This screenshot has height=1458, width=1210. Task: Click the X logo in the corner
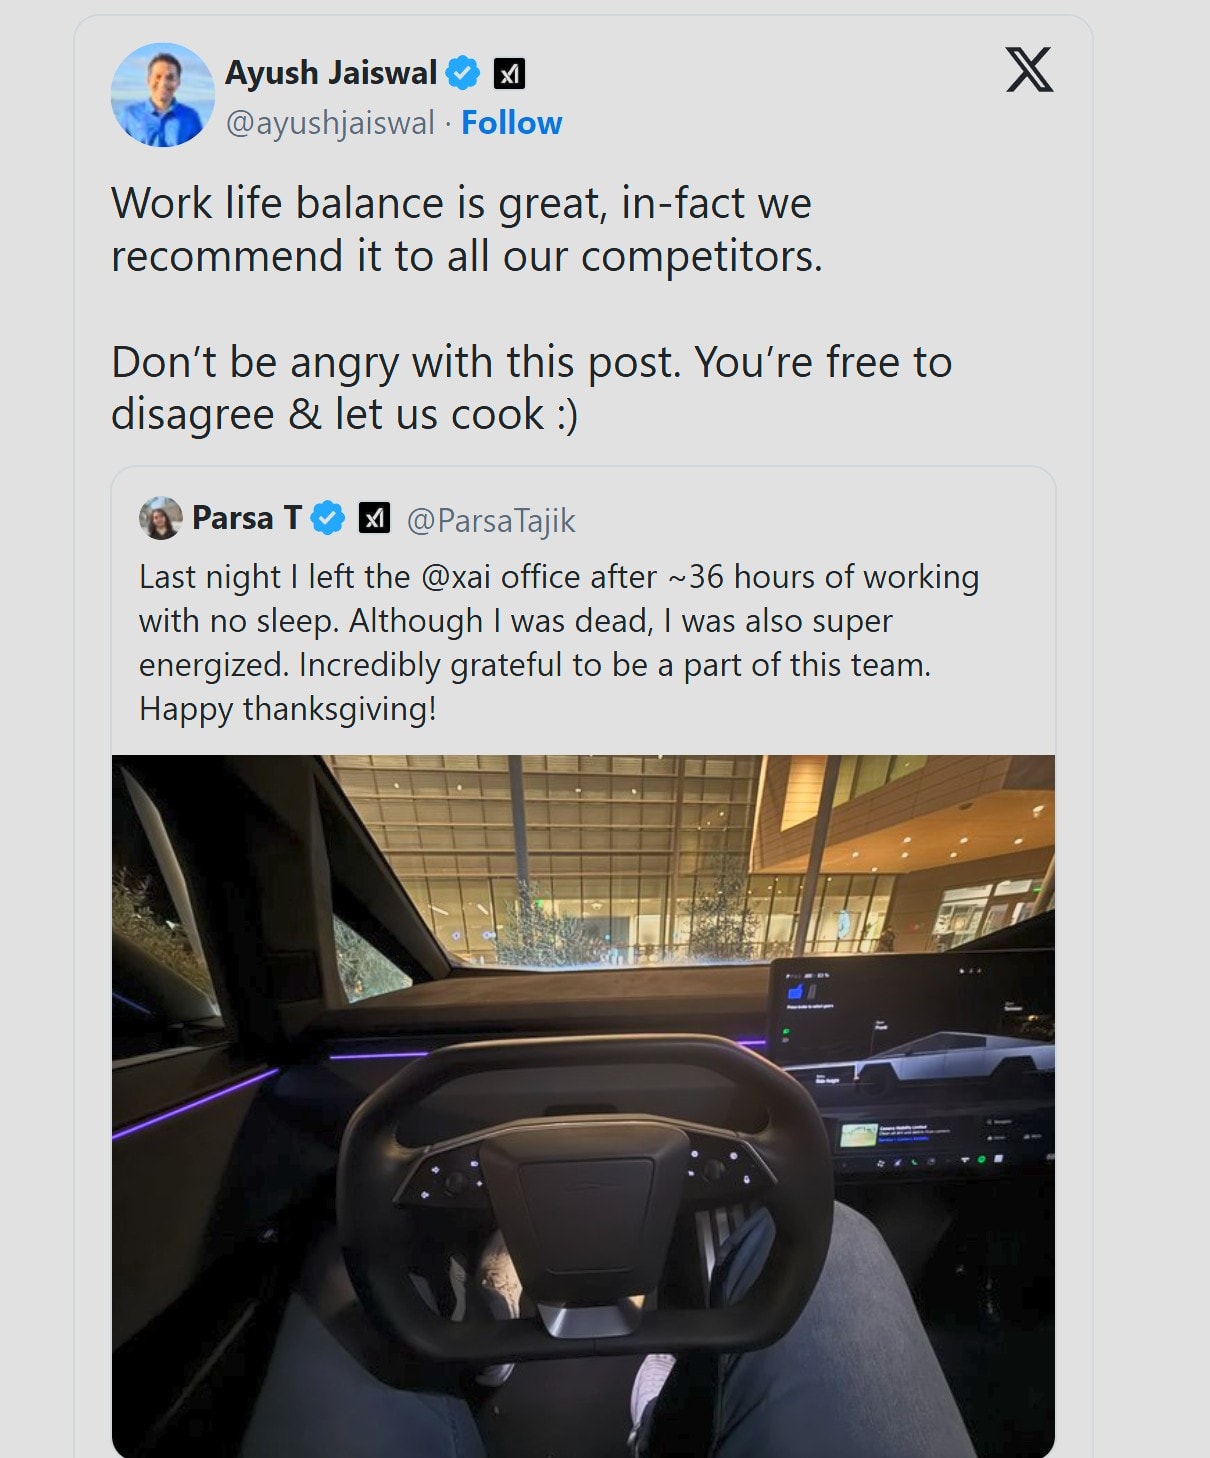coord(1029,70)
